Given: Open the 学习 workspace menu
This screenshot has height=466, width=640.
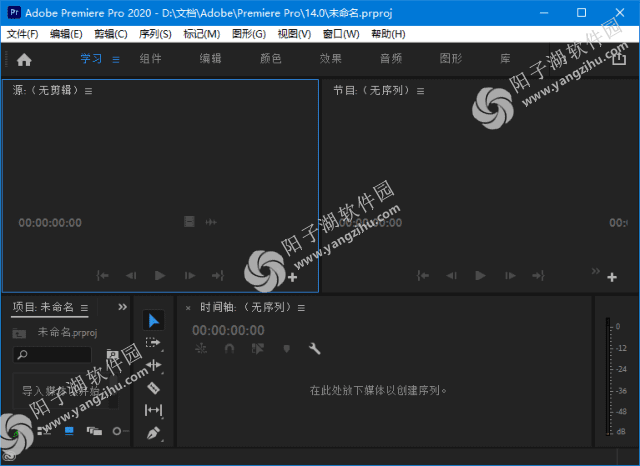Looking at the screenshot, I should pyautogui.click(x=116, y=60).
